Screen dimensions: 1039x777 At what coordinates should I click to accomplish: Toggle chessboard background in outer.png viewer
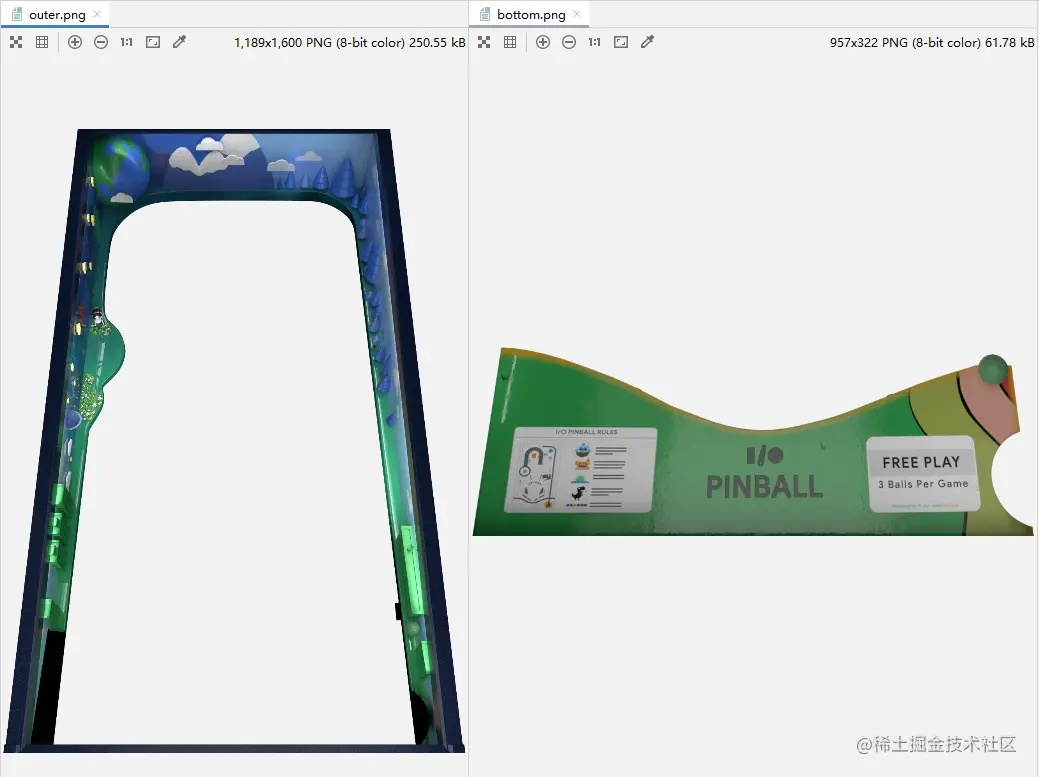point(17,42)
